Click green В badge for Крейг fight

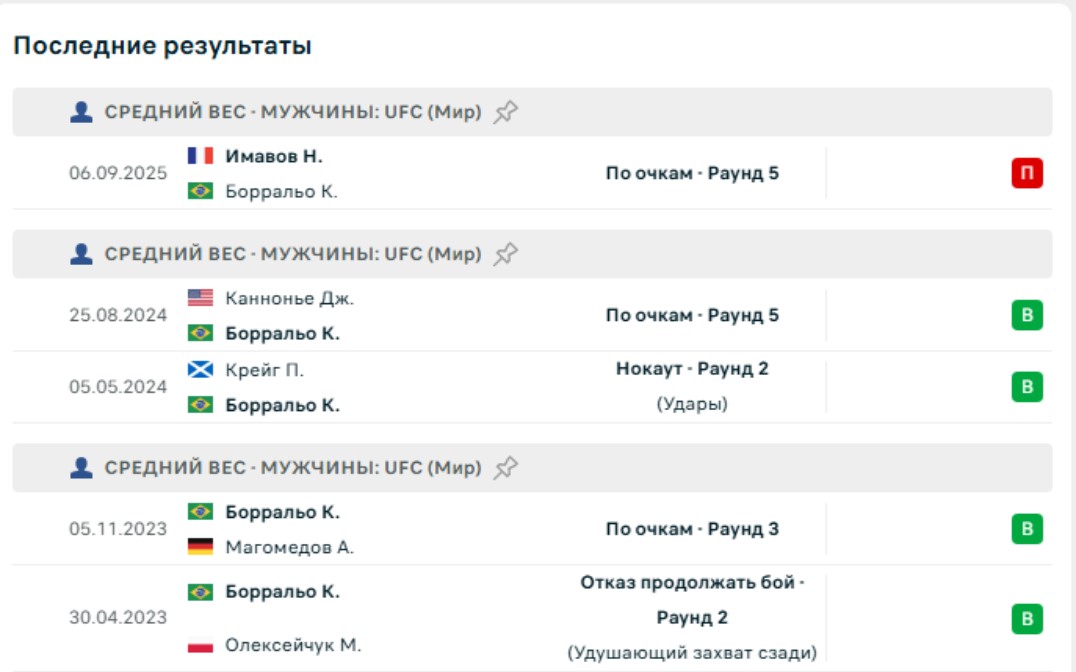1027,387
